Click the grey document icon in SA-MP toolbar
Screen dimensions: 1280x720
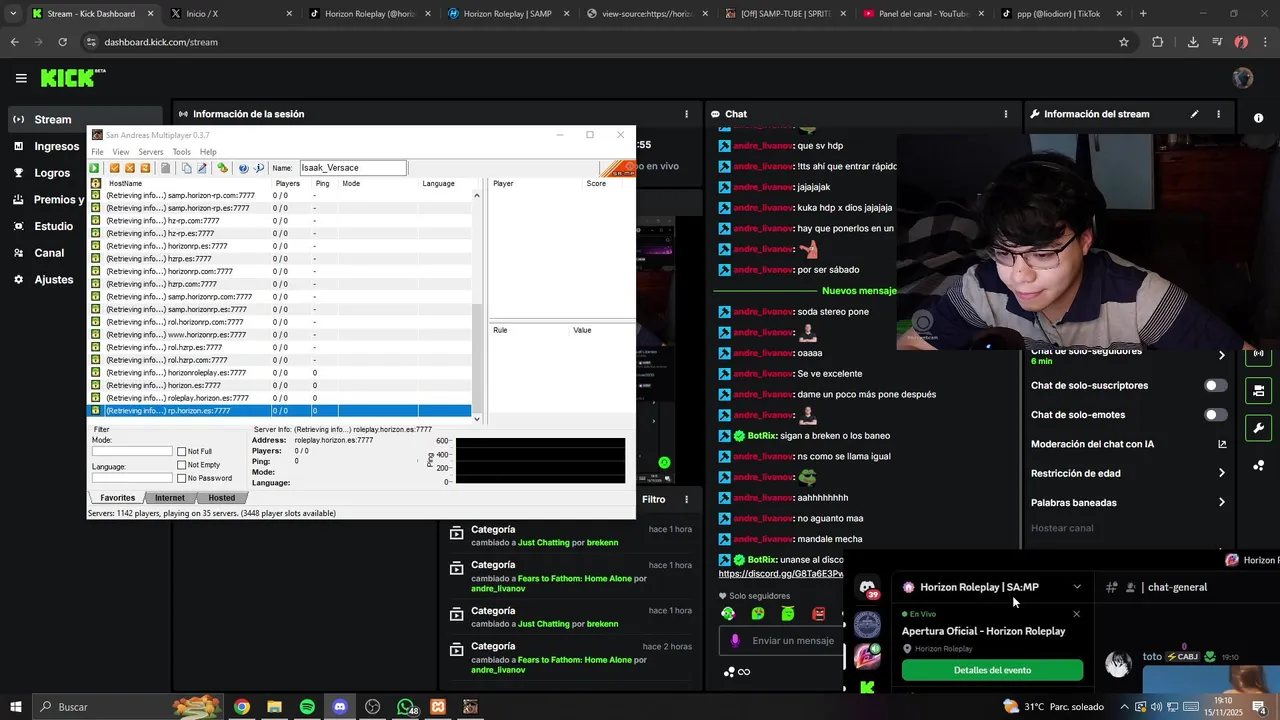click(165, 168)
